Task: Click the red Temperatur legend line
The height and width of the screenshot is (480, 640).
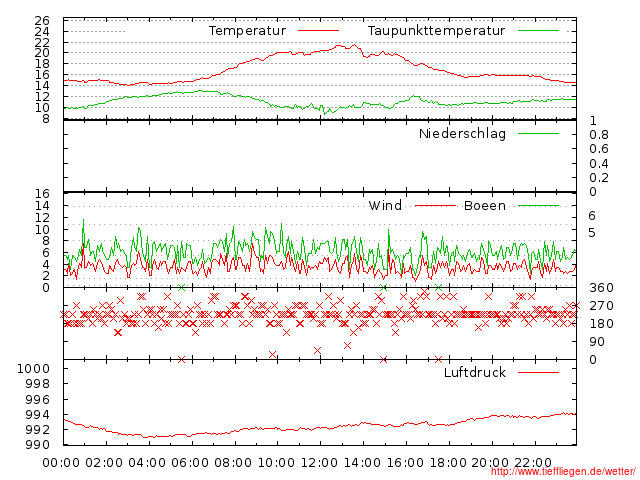Action: click(318, 31)
